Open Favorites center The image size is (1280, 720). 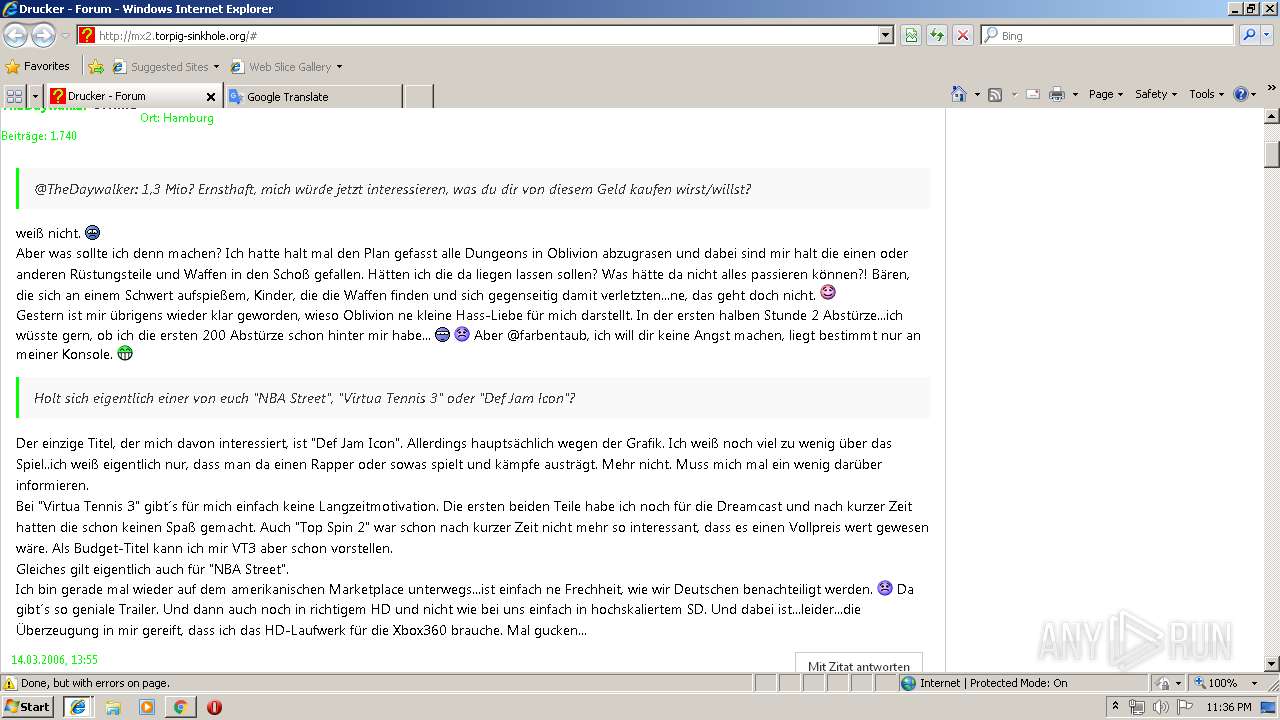37,66
